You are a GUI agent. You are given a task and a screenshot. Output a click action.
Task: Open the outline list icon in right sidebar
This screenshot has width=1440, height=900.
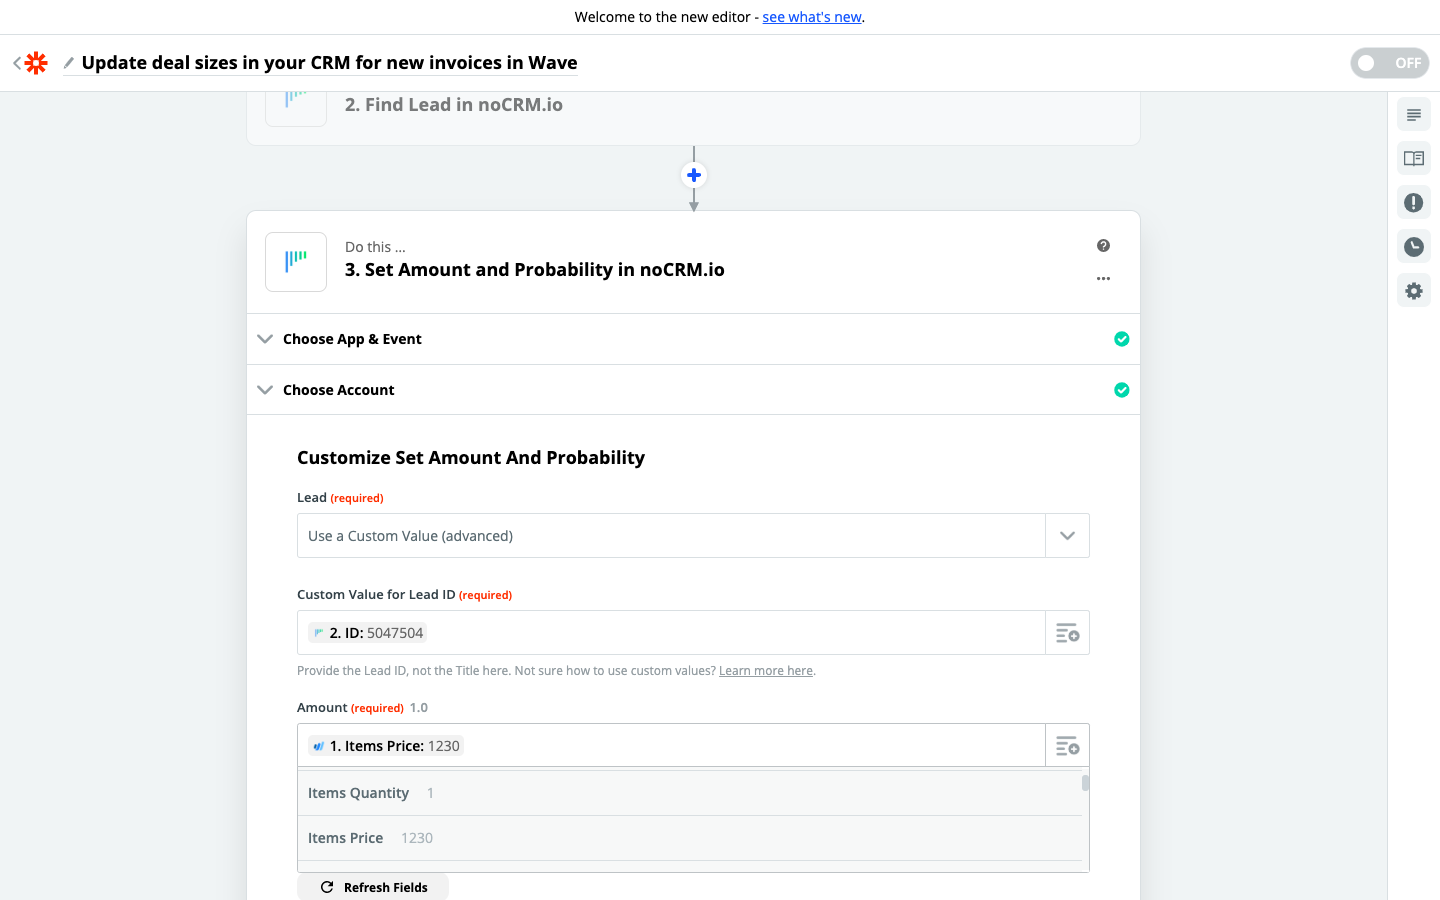(x=1413, y=115)
